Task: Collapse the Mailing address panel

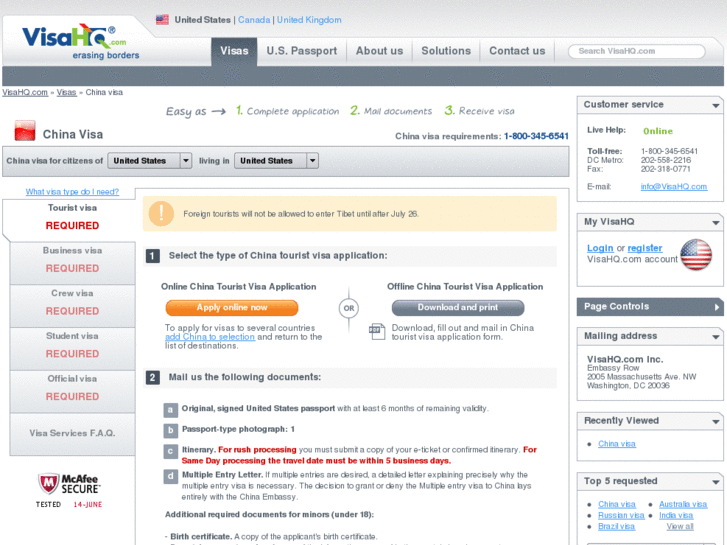Action: [x=716, y=337]
